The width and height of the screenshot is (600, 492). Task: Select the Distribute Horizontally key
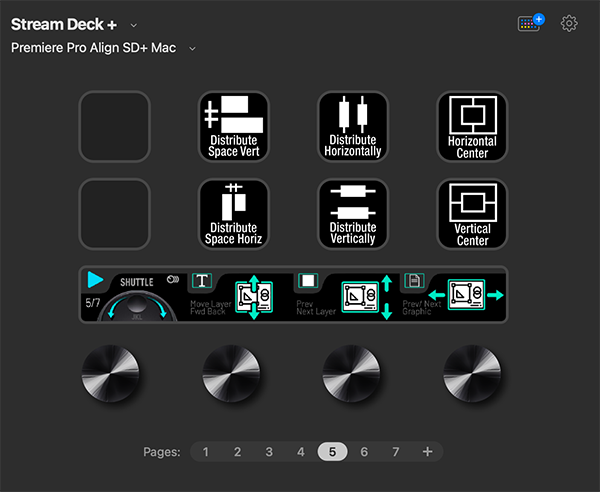(353, 127)
